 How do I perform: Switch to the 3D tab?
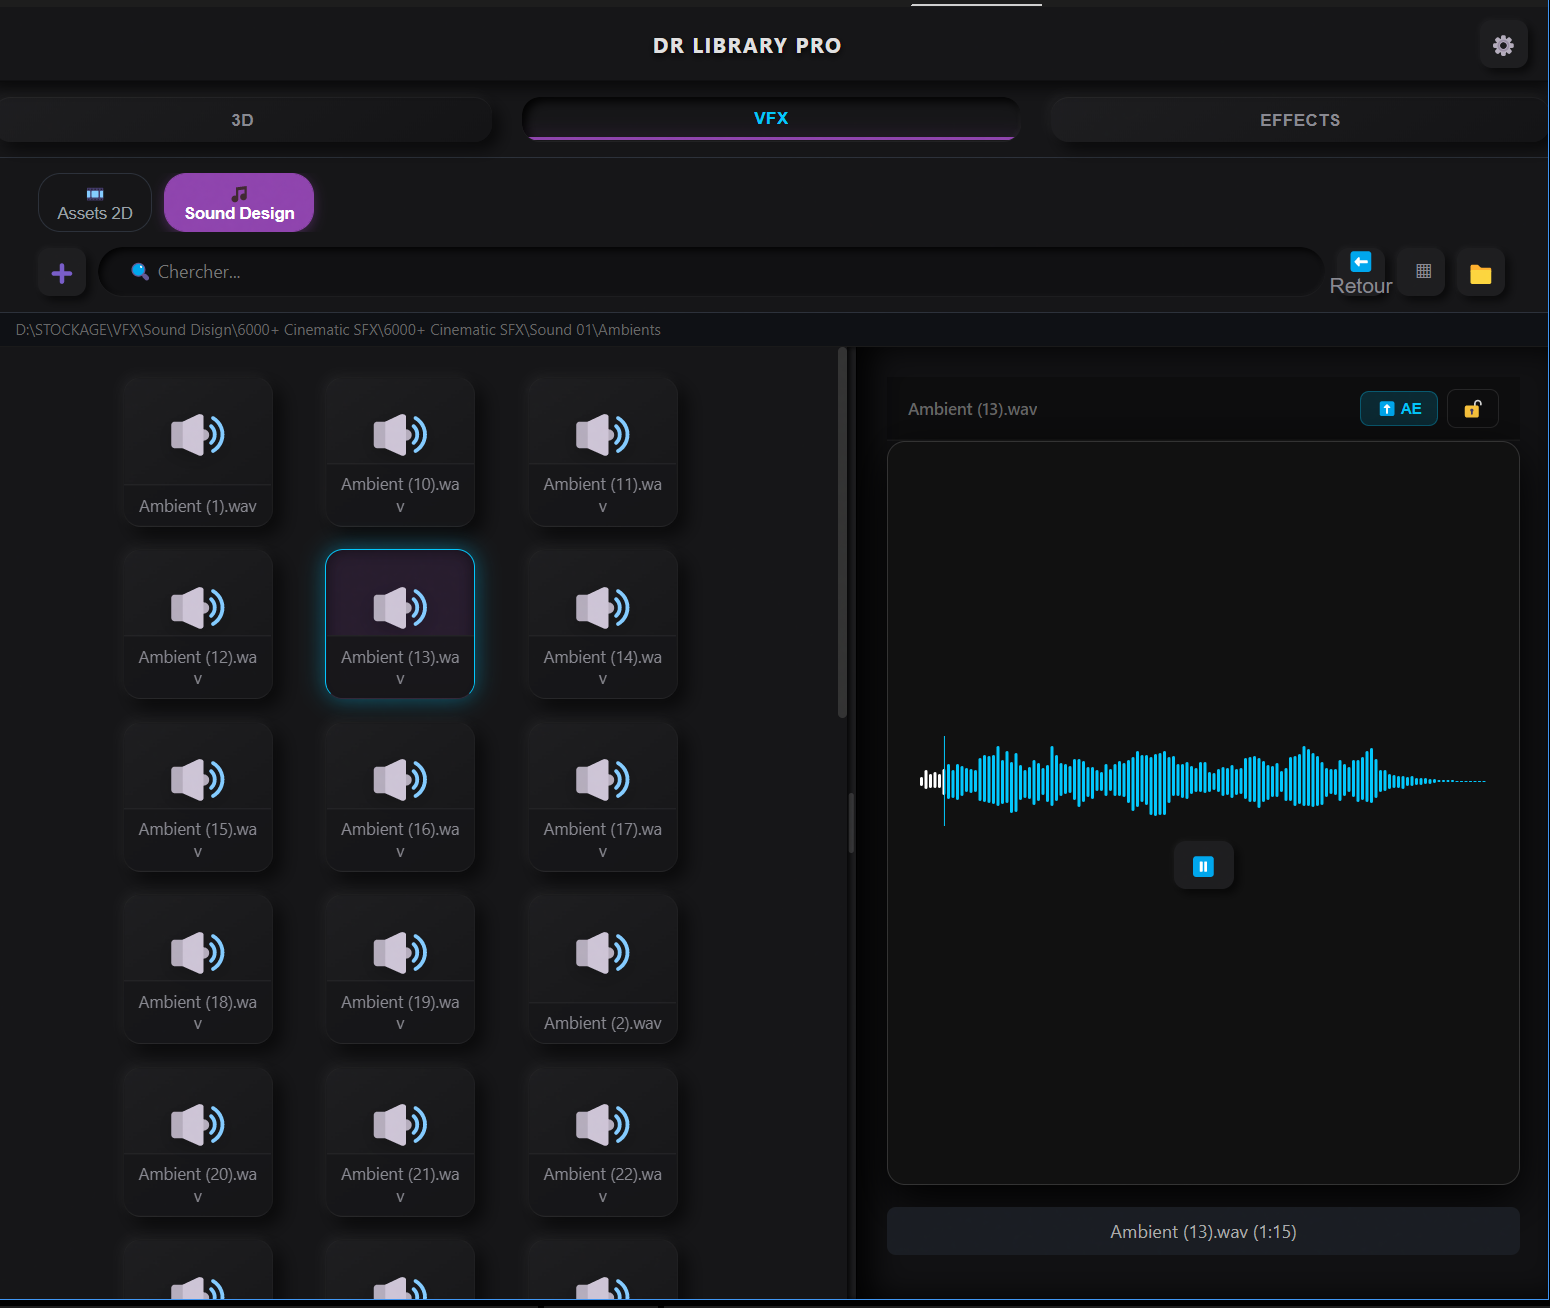tap(243, 120)
